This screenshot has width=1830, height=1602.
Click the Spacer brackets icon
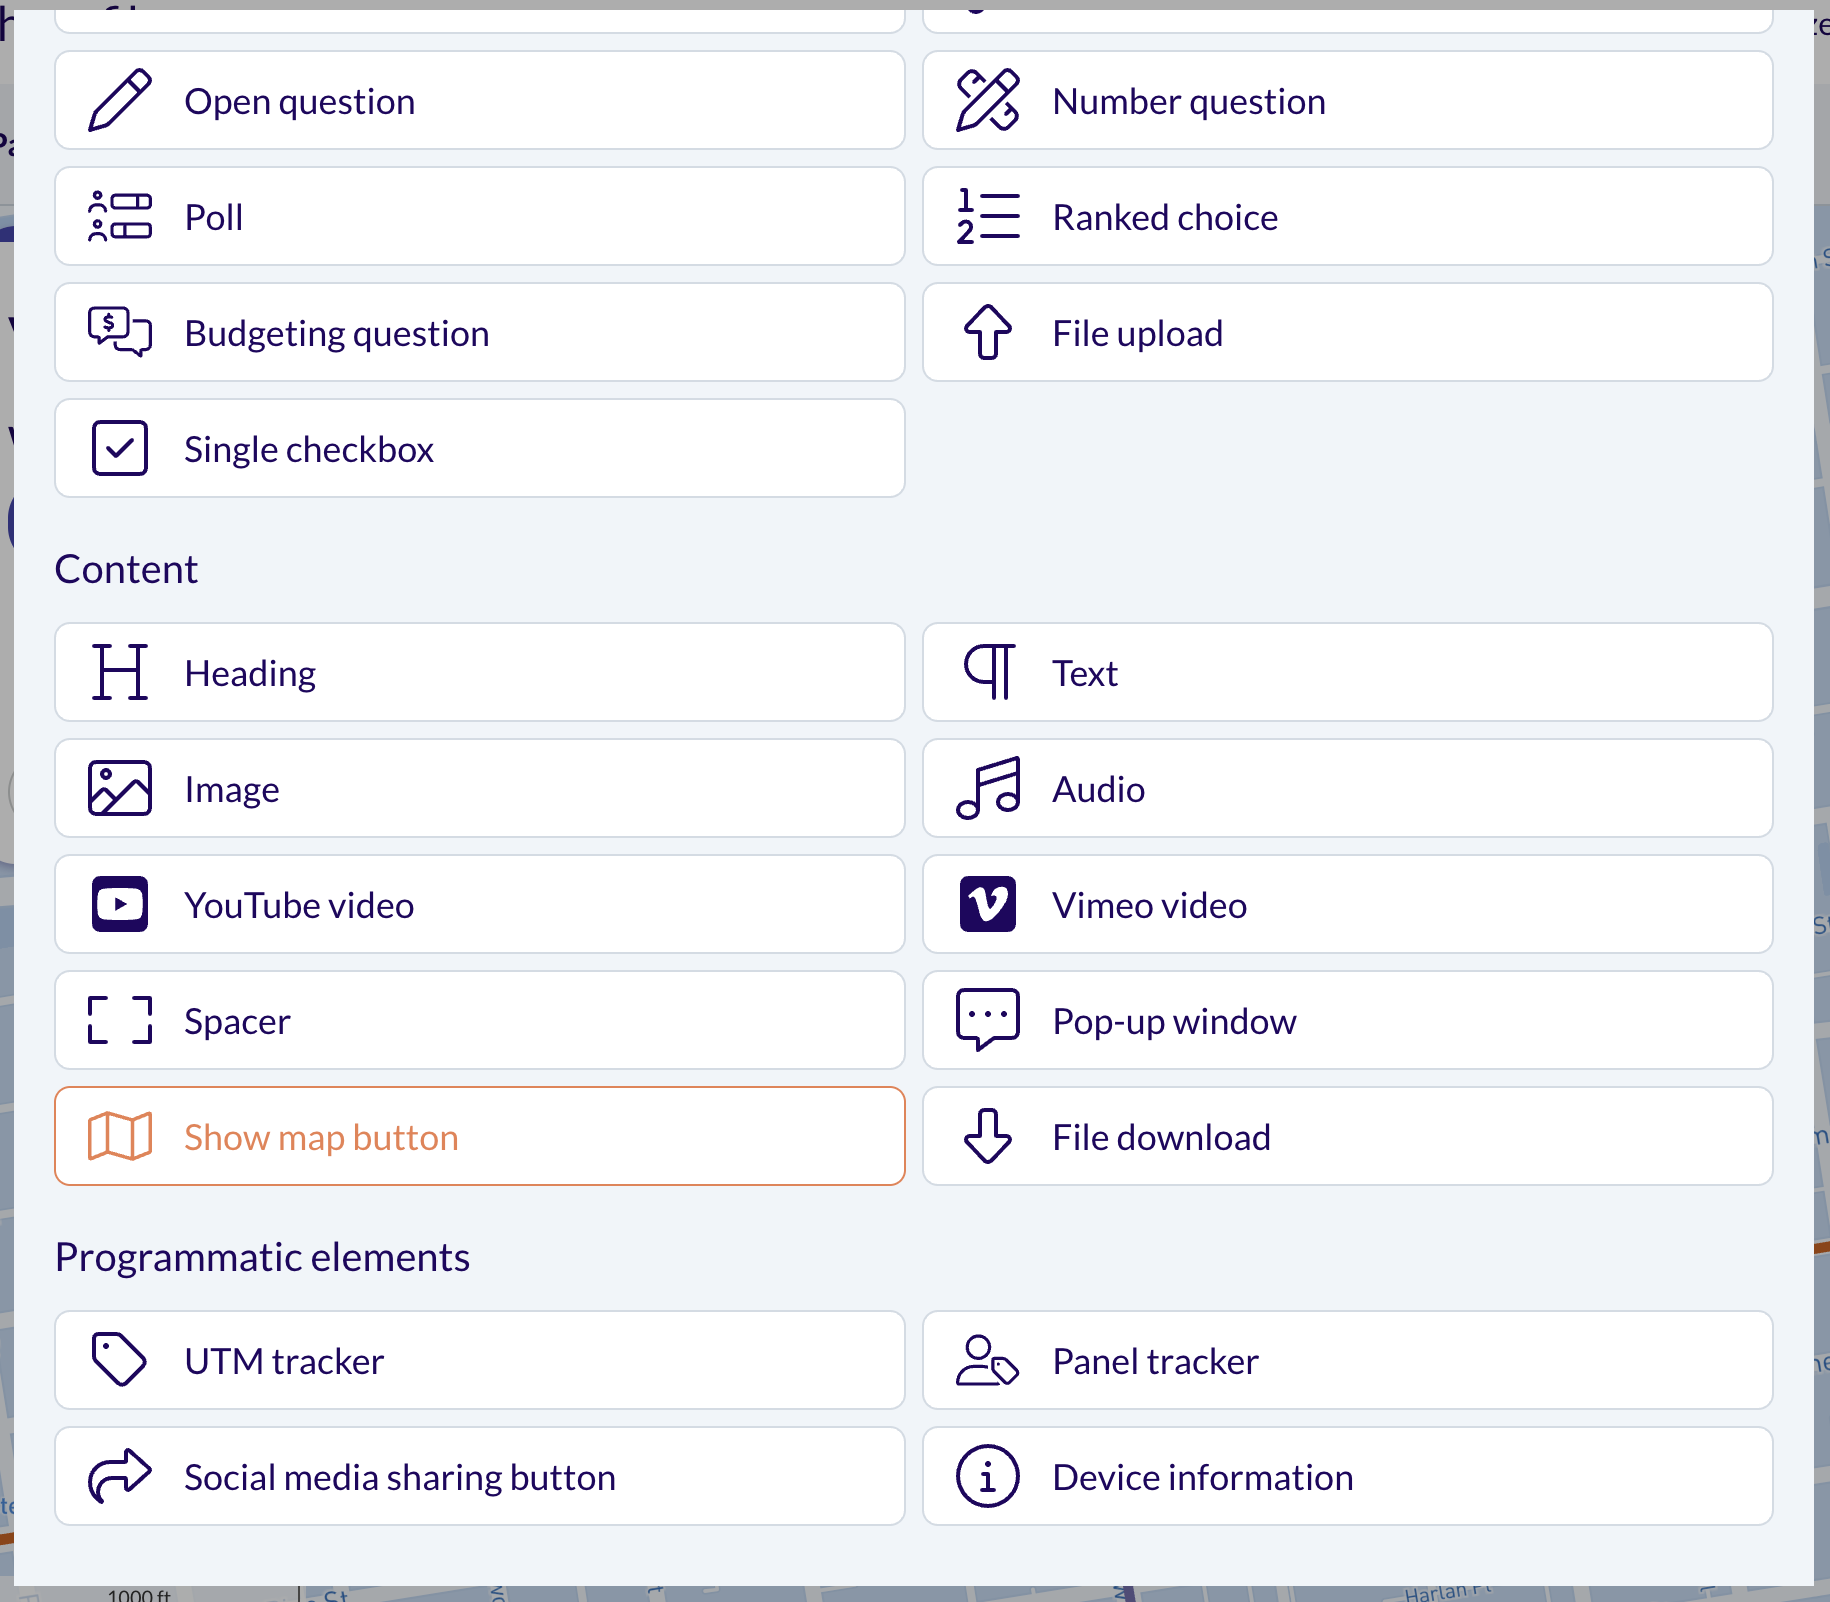click(120, 1021)
